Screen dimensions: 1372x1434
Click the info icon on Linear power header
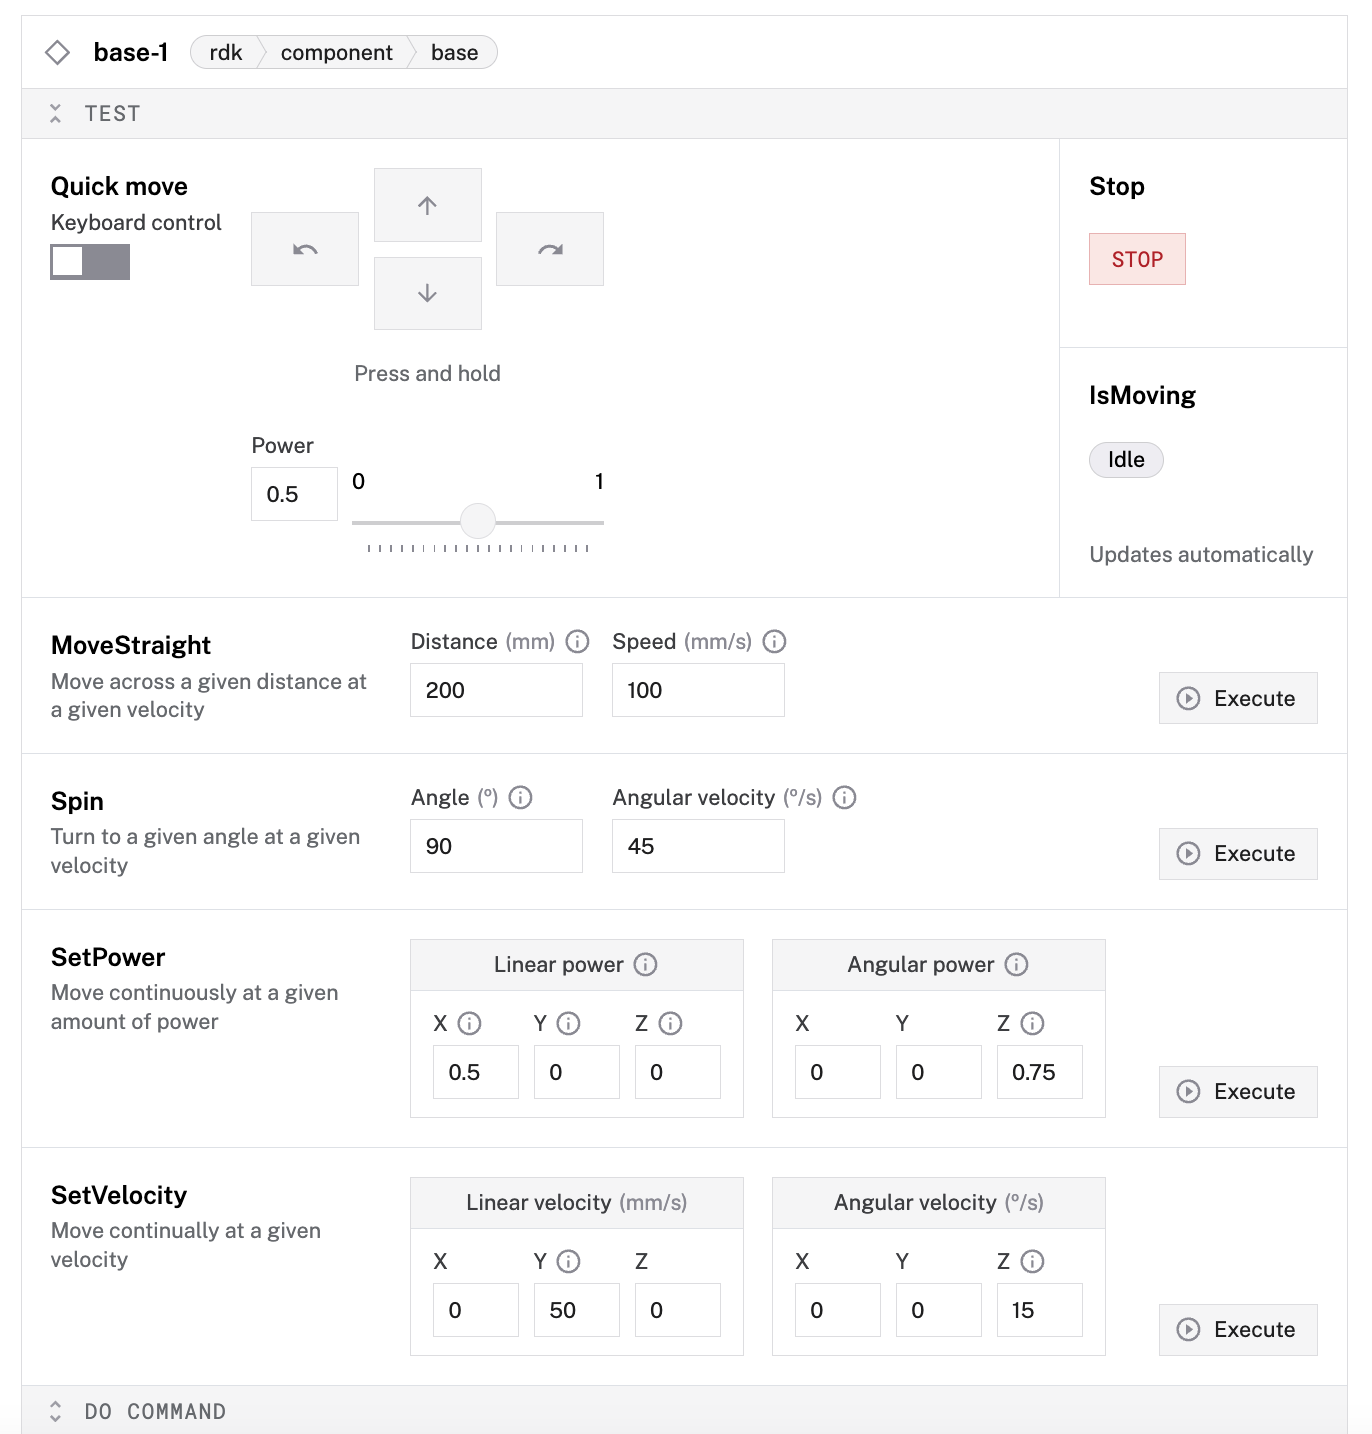point(646,965)
